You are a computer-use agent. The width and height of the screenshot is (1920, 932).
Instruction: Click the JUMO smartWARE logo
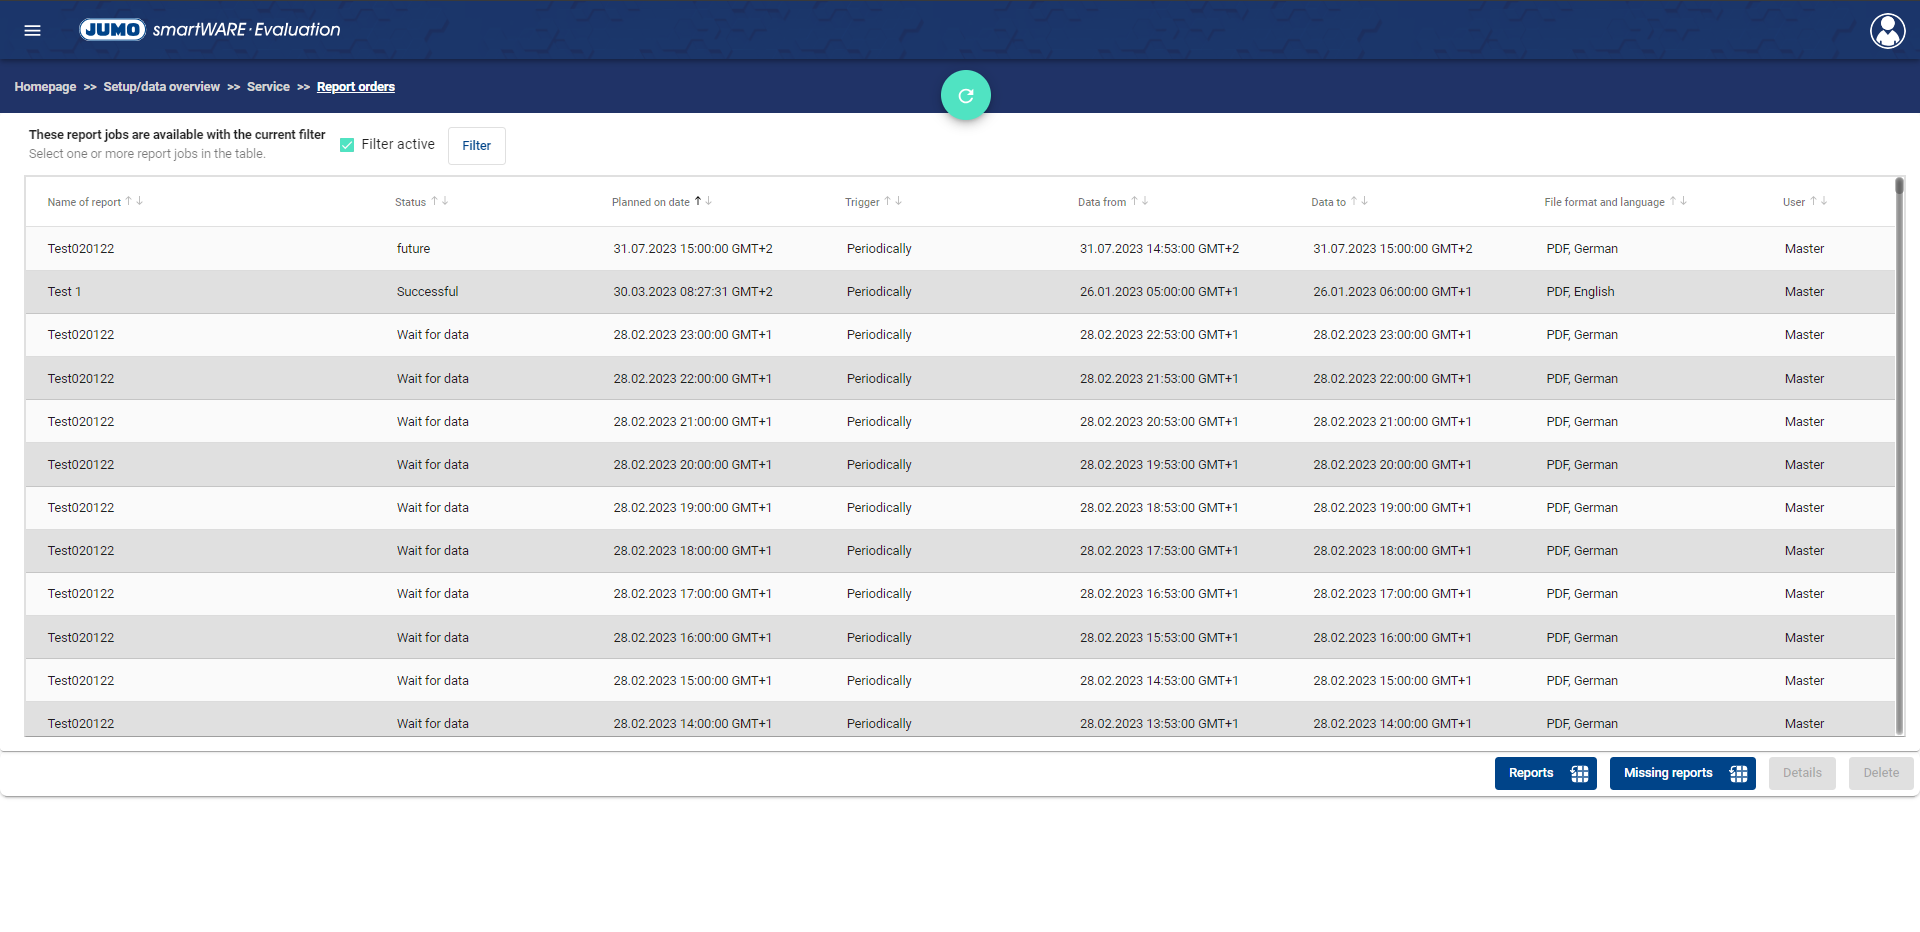(210, 30)
